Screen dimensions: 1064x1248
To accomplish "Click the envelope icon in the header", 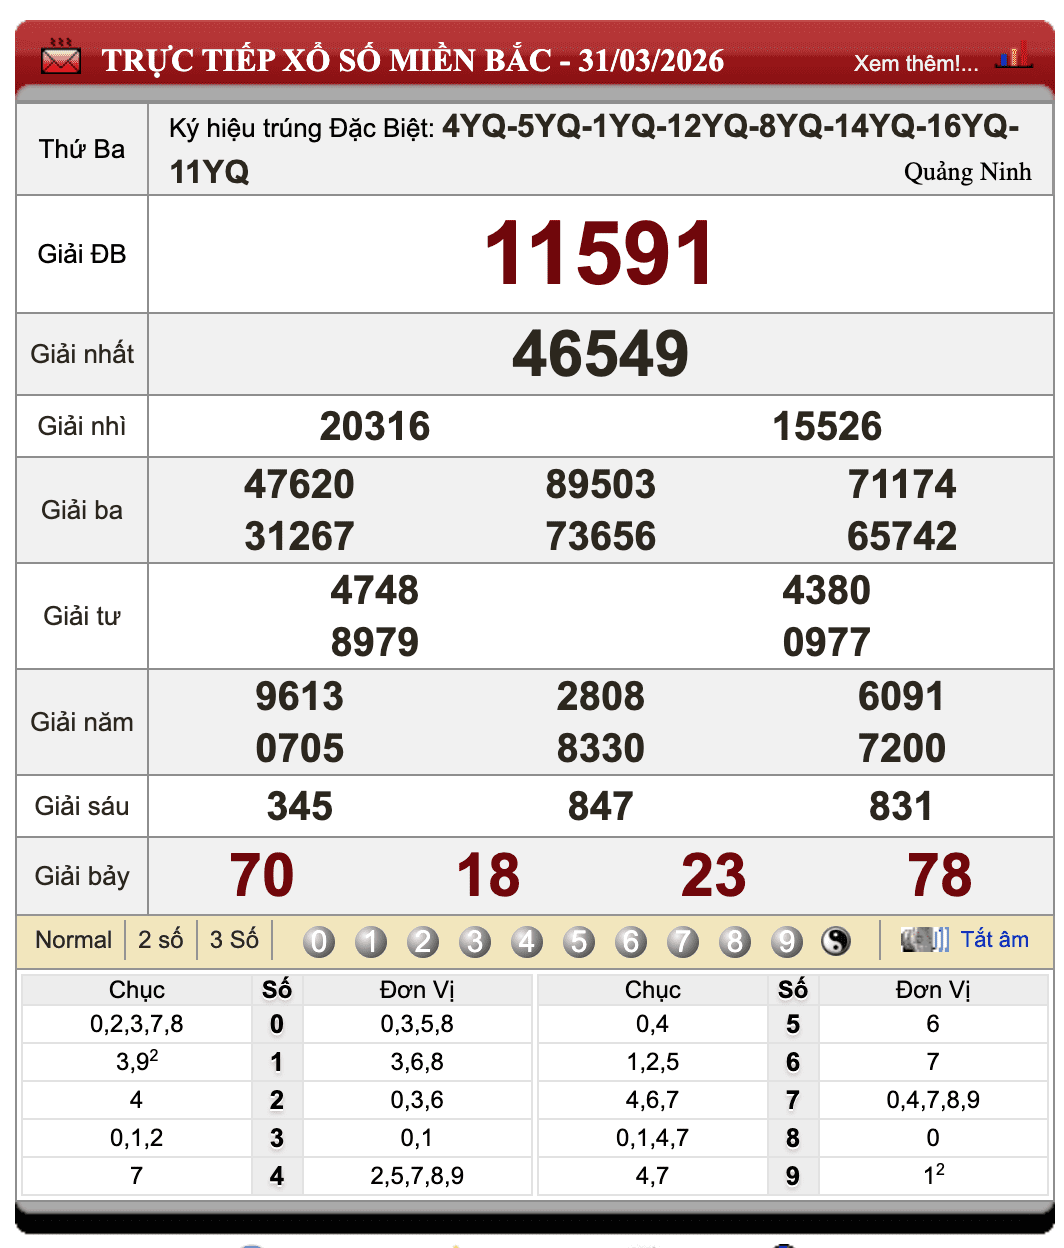I will tap(60, 57).
